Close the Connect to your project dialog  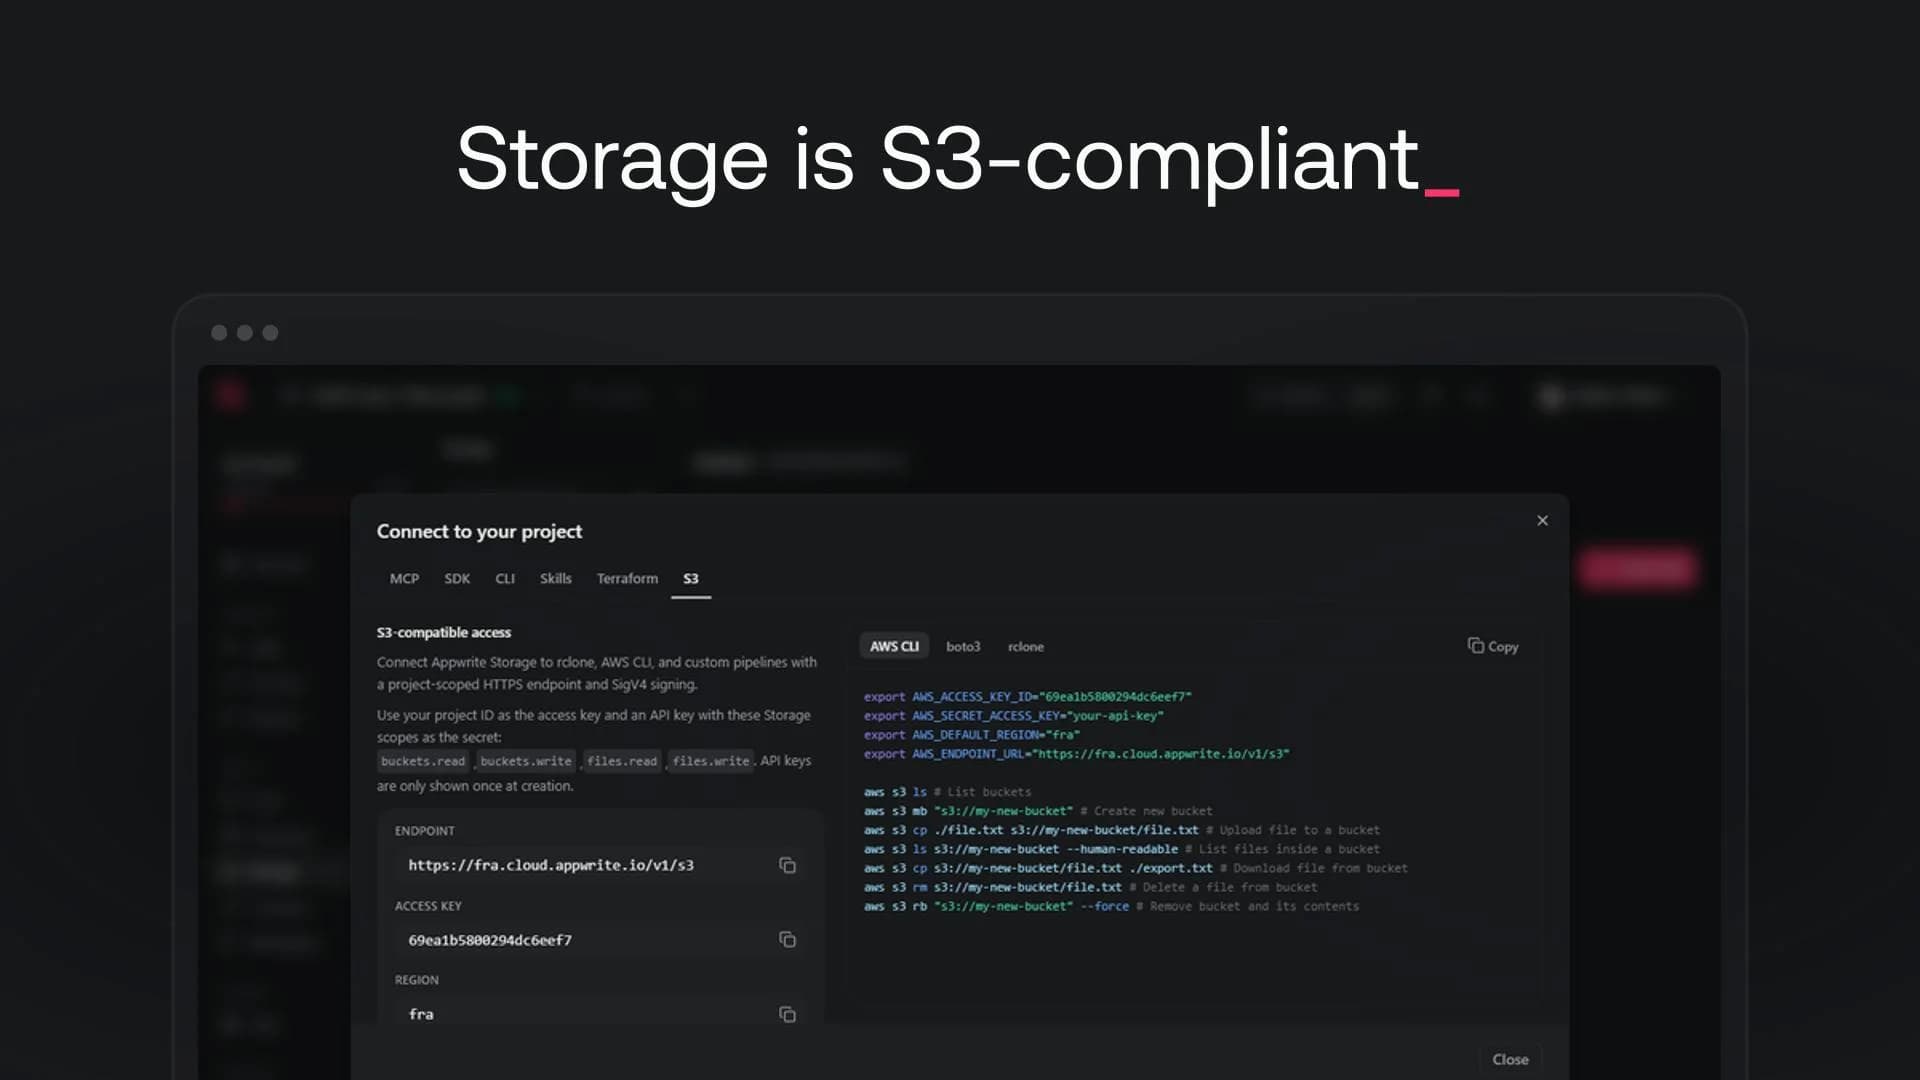click(1542, 520)
